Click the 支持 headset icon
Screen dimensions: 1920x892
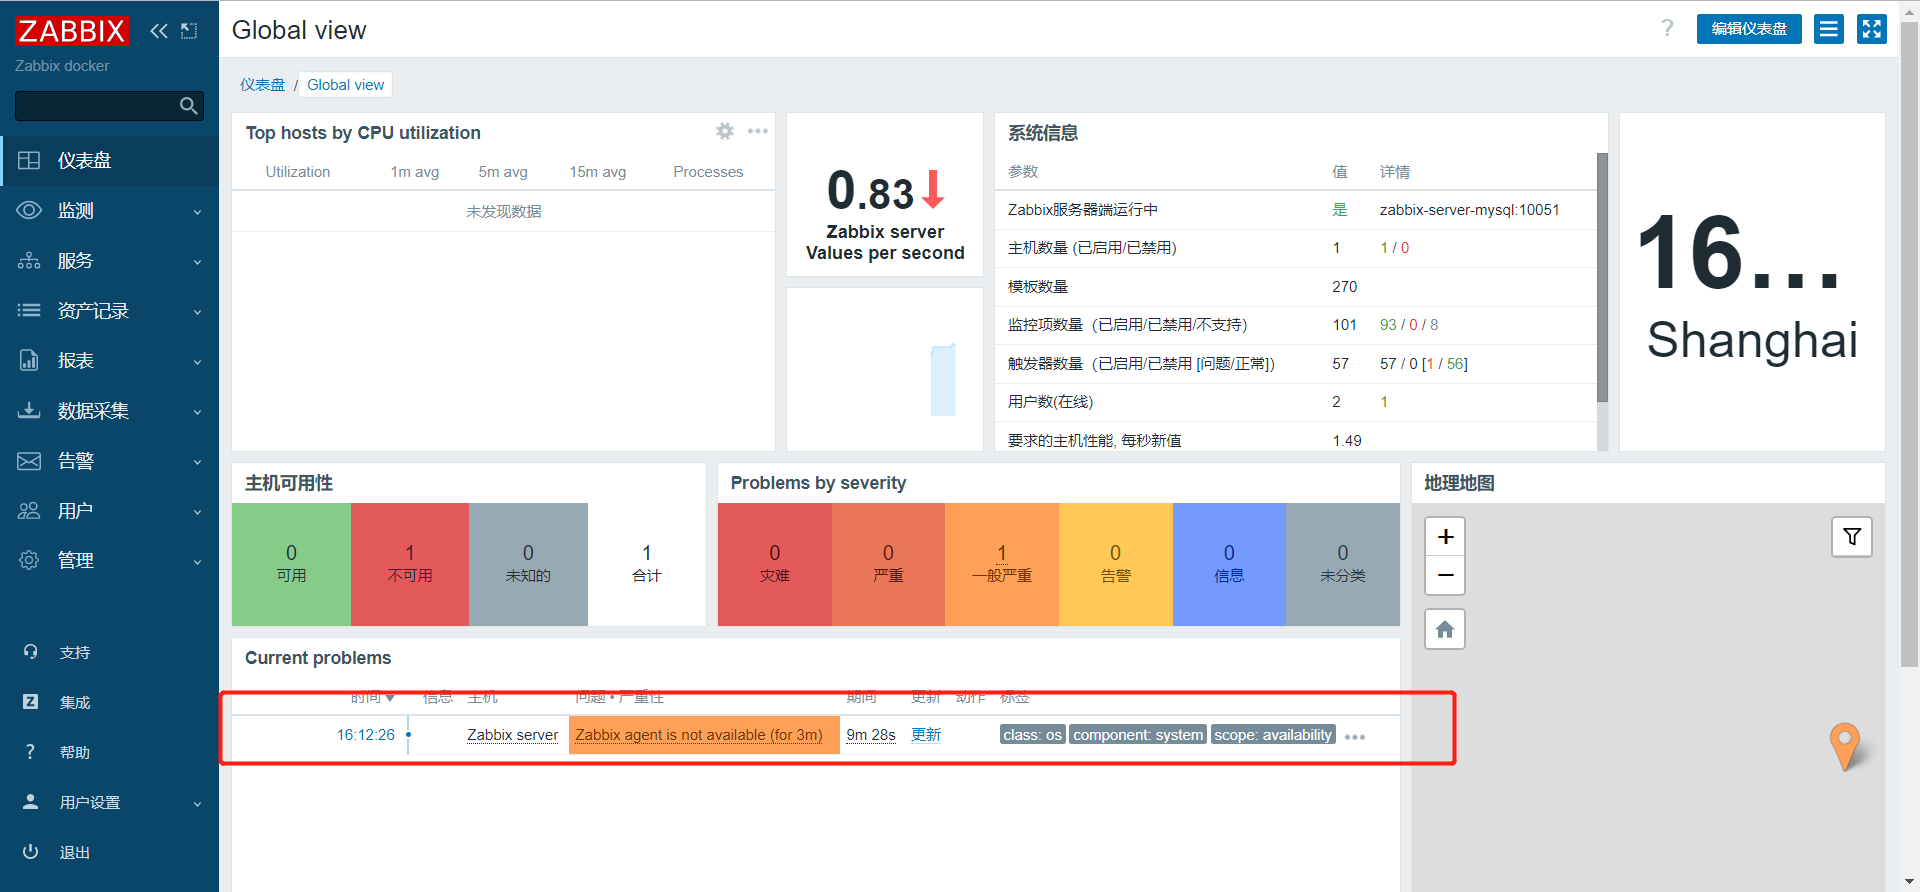pos(30,652)
